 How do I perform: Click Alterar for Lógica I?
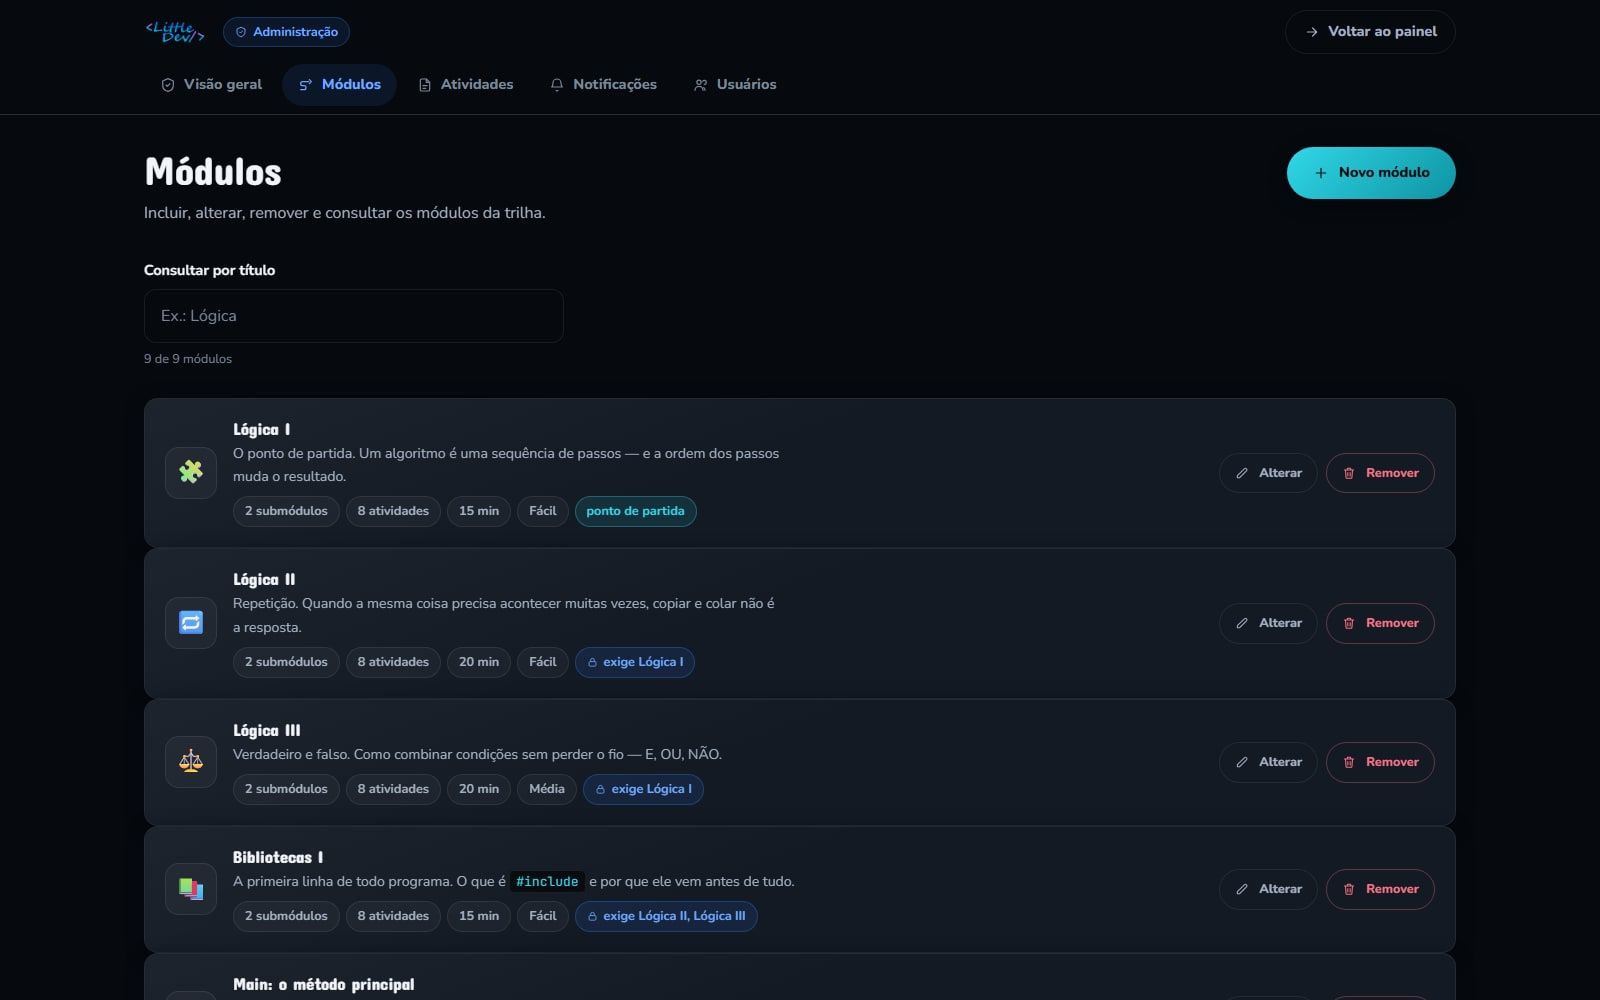click(1268, 473)
